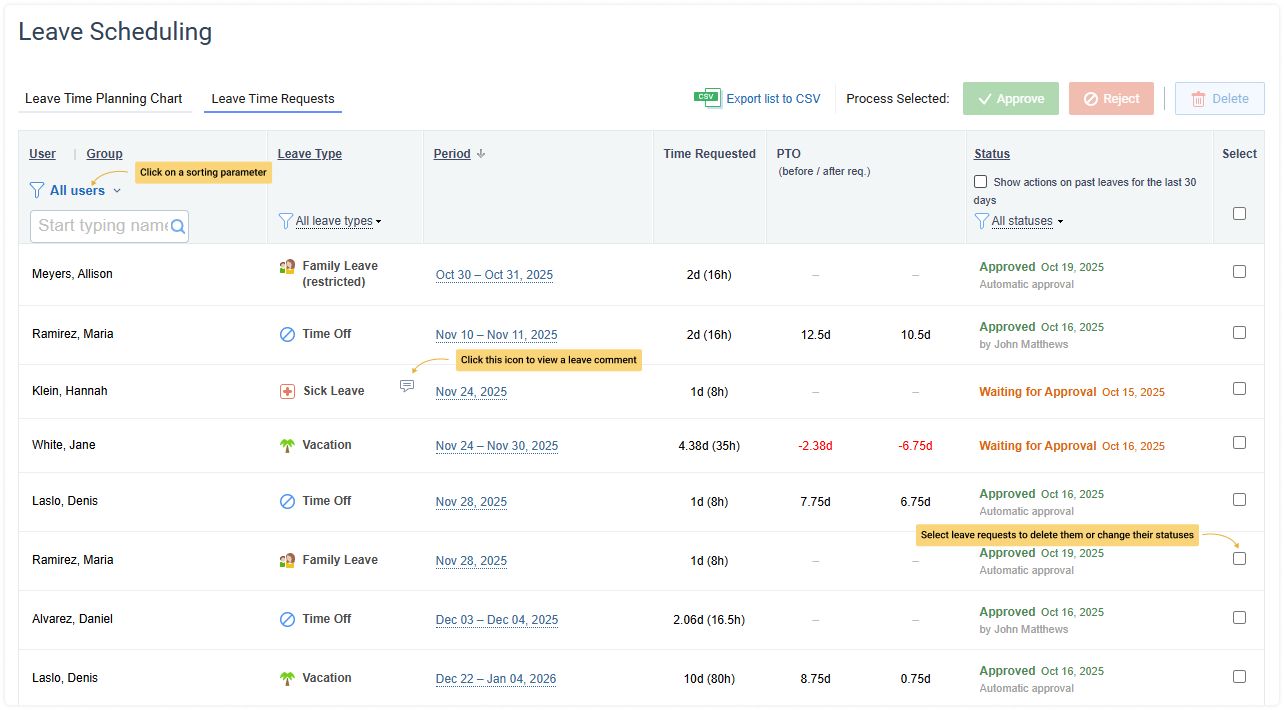Click the CSV export icon
Viewport: 1284px width, 710px height.
click(707, 98)
